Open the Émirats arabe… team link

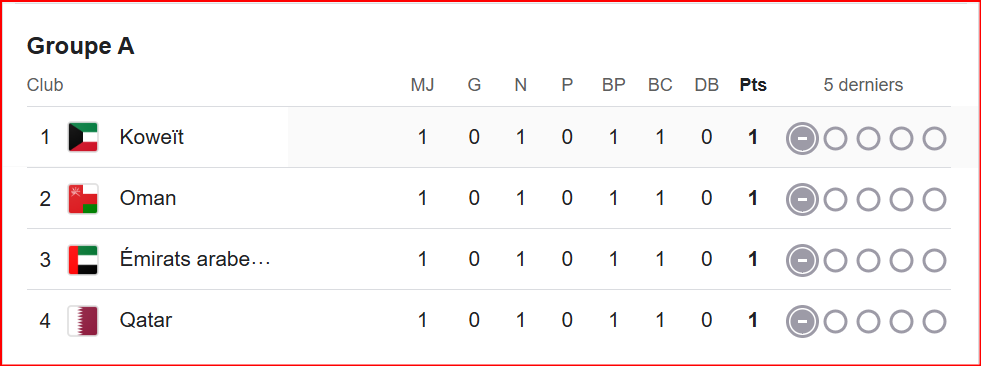[195, 259]
